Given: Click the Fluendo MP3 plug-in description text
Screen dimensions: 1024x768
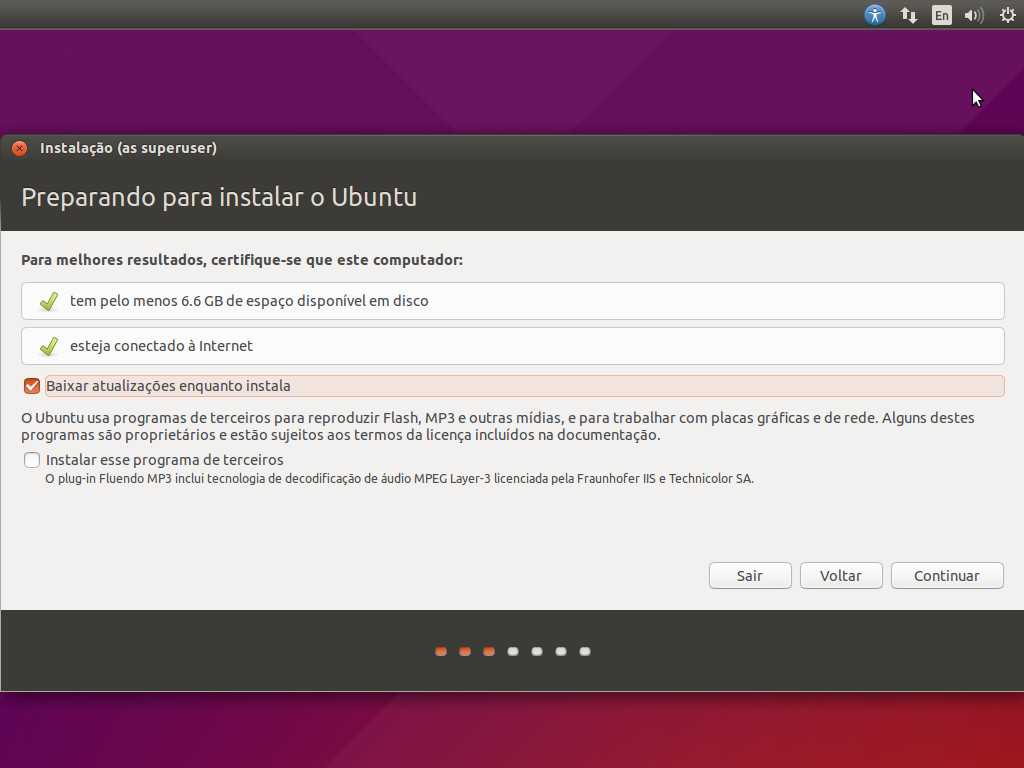Looking at the screenshot, I should point(399,479).
